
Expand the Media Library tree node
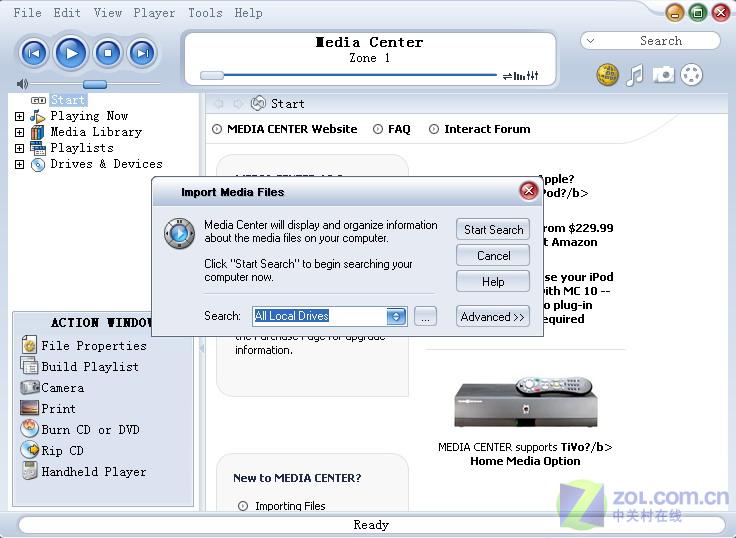coord(19,132)
